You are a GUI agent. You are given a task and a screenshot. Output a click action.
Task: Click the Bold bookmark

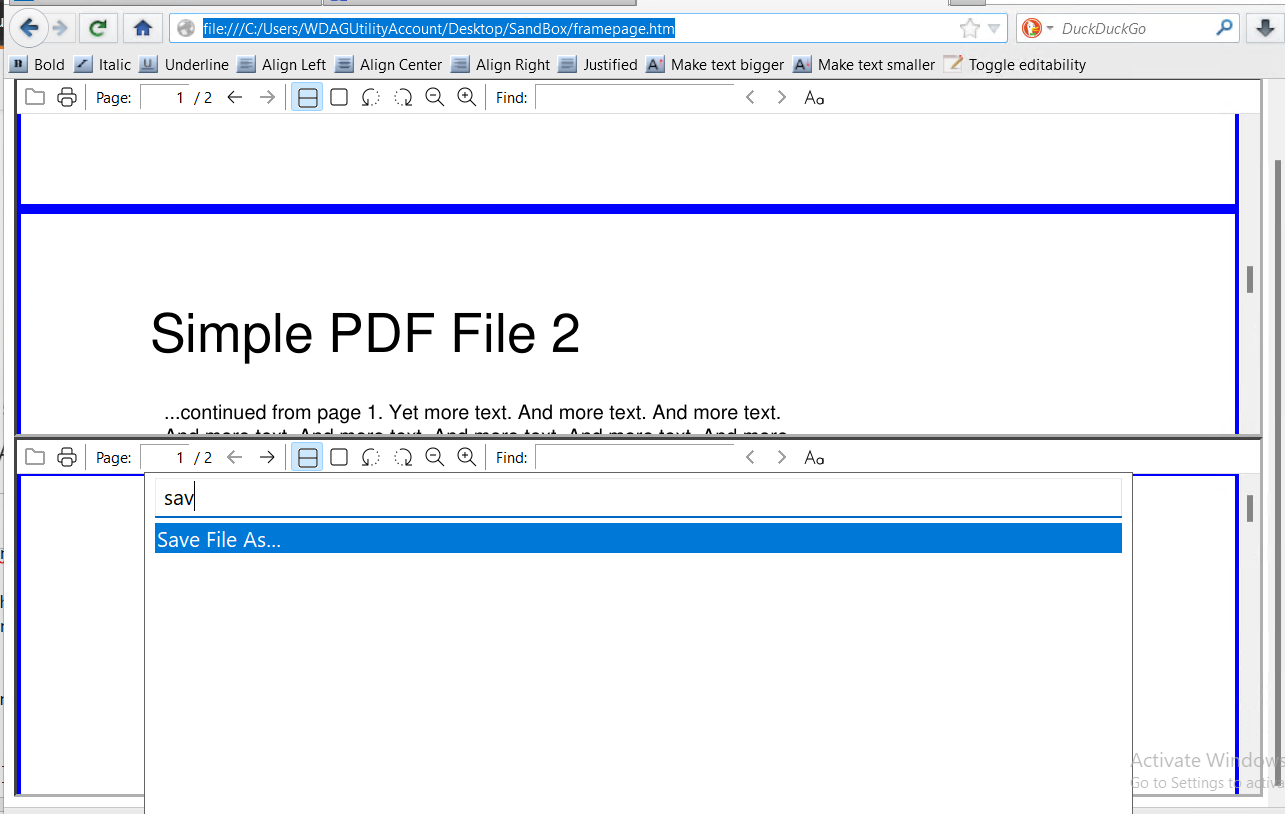tap(38, 64)
